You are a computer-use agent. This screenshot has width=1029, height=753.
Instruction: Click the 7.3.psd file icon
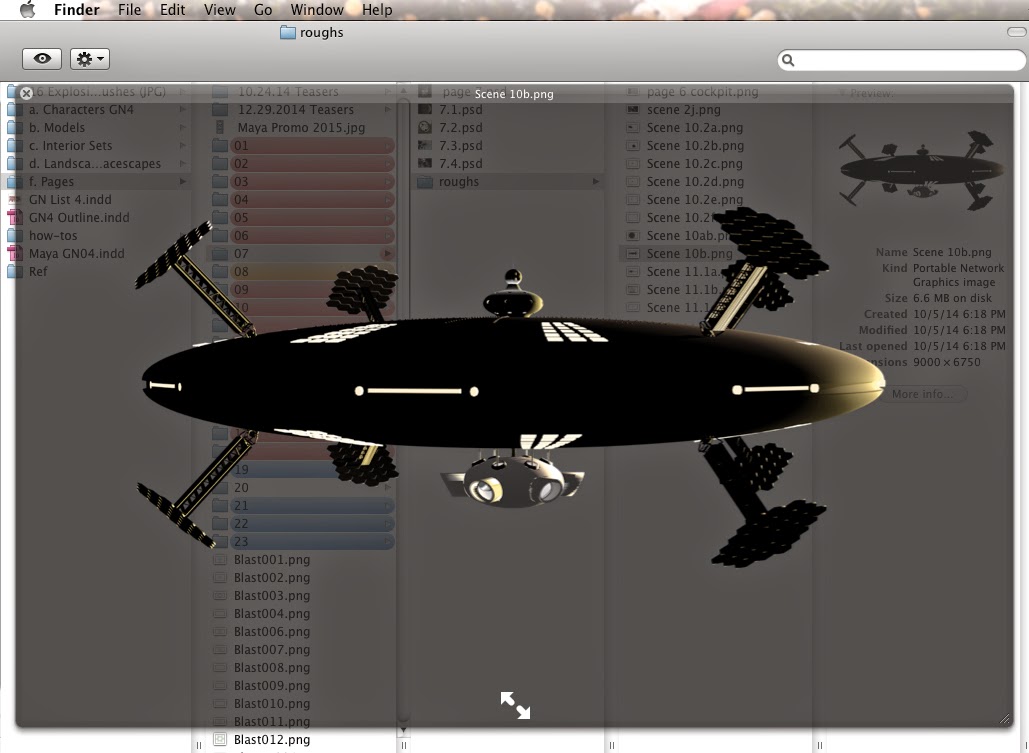click(x=425, y=146)
